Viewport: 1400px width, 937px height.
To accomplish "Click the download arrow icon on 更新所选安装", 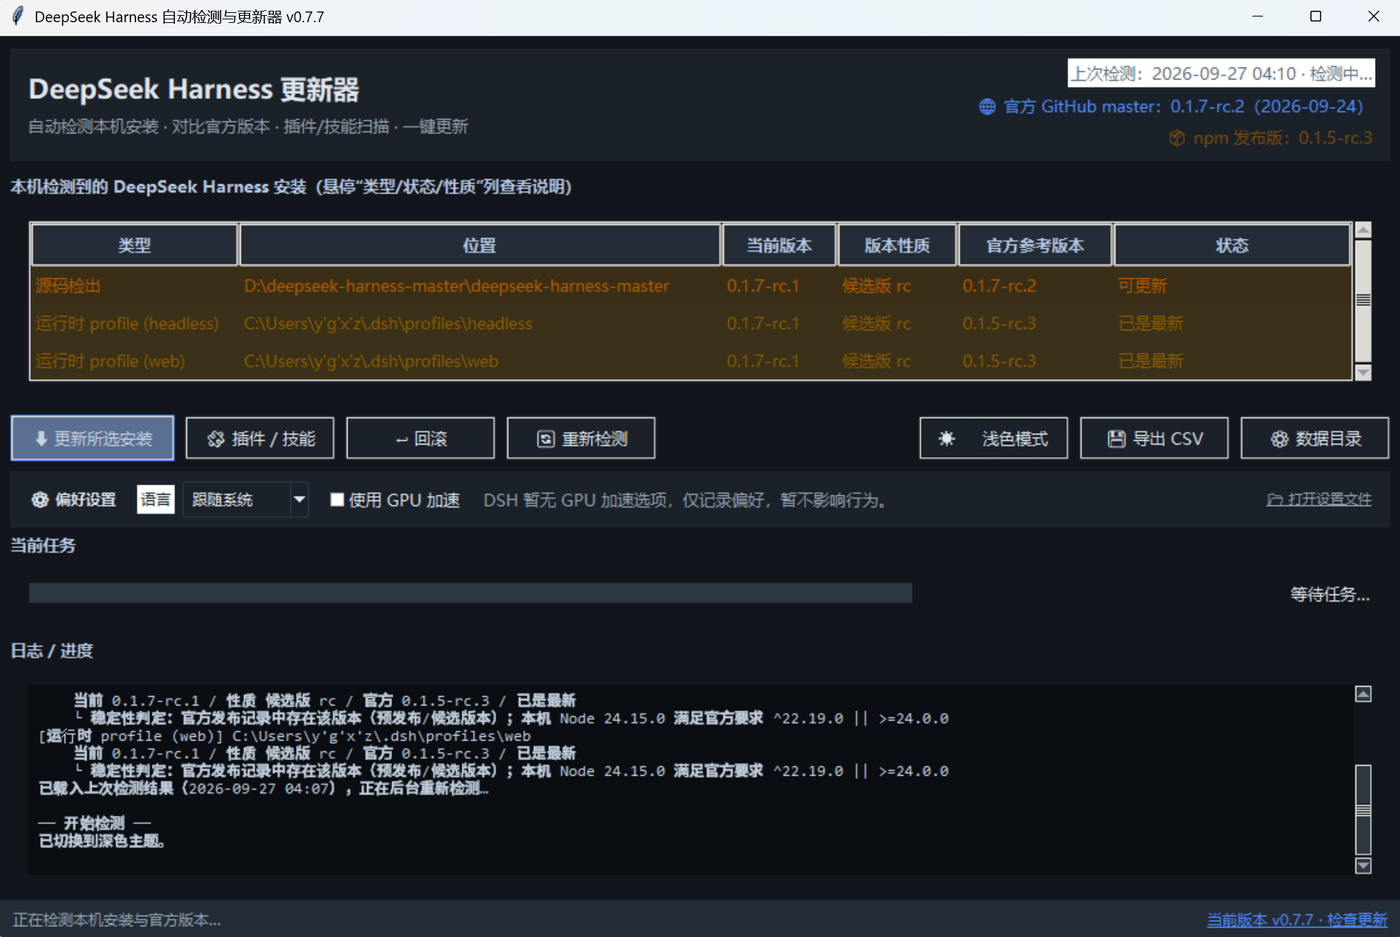I will coord(41,439).
